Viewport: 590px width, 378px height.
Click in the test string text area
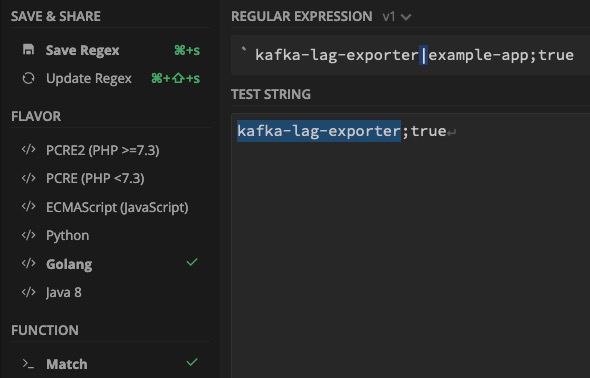pos(411,244)
